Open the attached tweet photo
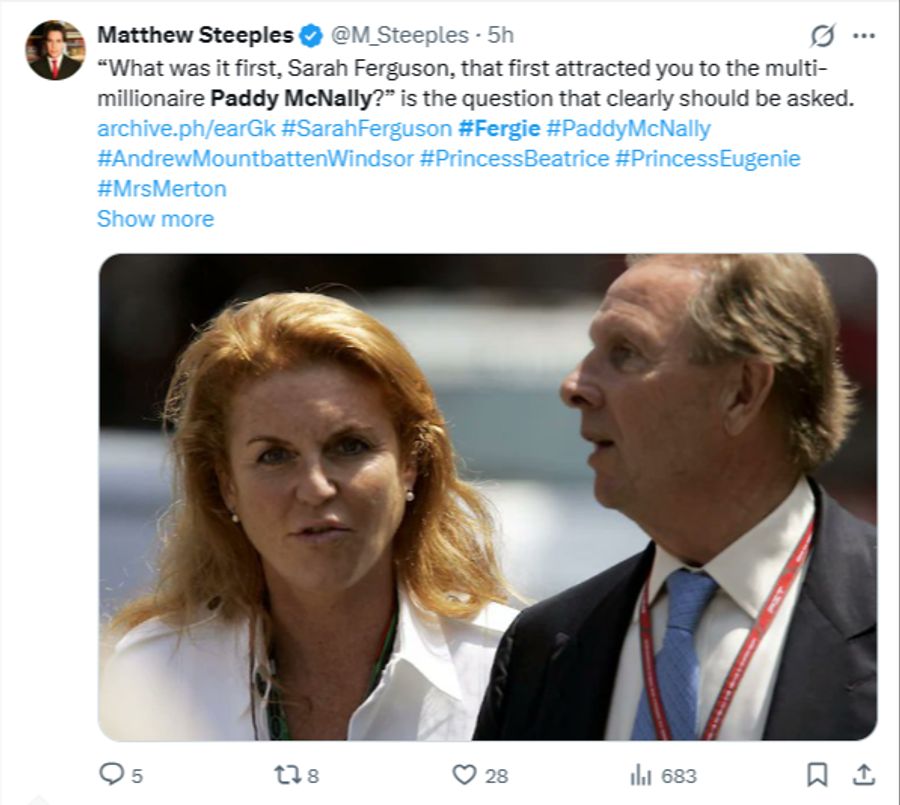This screenshot has height=805, width=900. pos(488,497)
